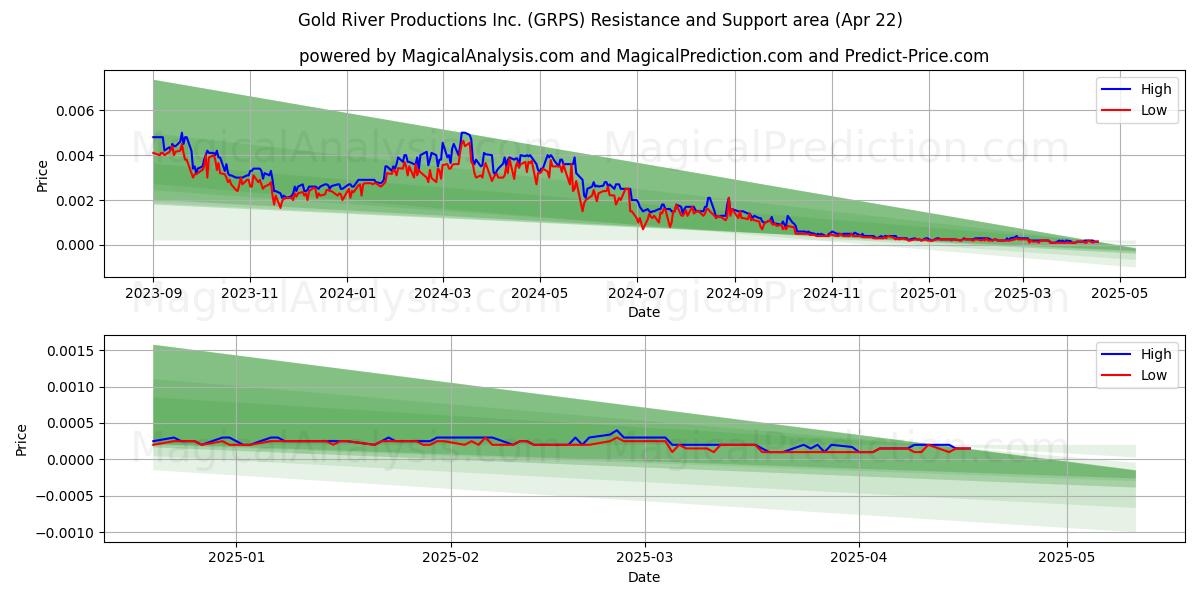Click the −0.0005 price tick label
The width and height of the screenshot is (1200, 600).
coord(65,496)
